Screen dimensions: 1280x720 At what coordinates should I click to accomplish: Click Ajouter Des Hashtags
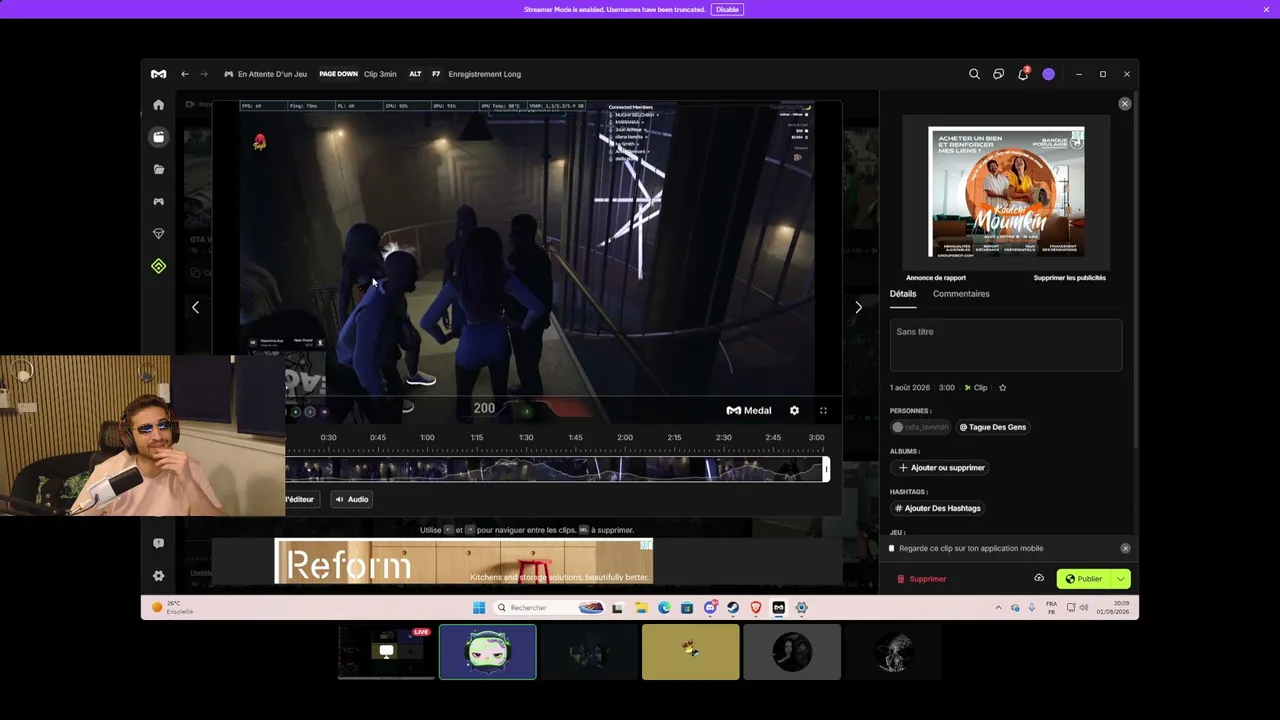click(938, 508)
